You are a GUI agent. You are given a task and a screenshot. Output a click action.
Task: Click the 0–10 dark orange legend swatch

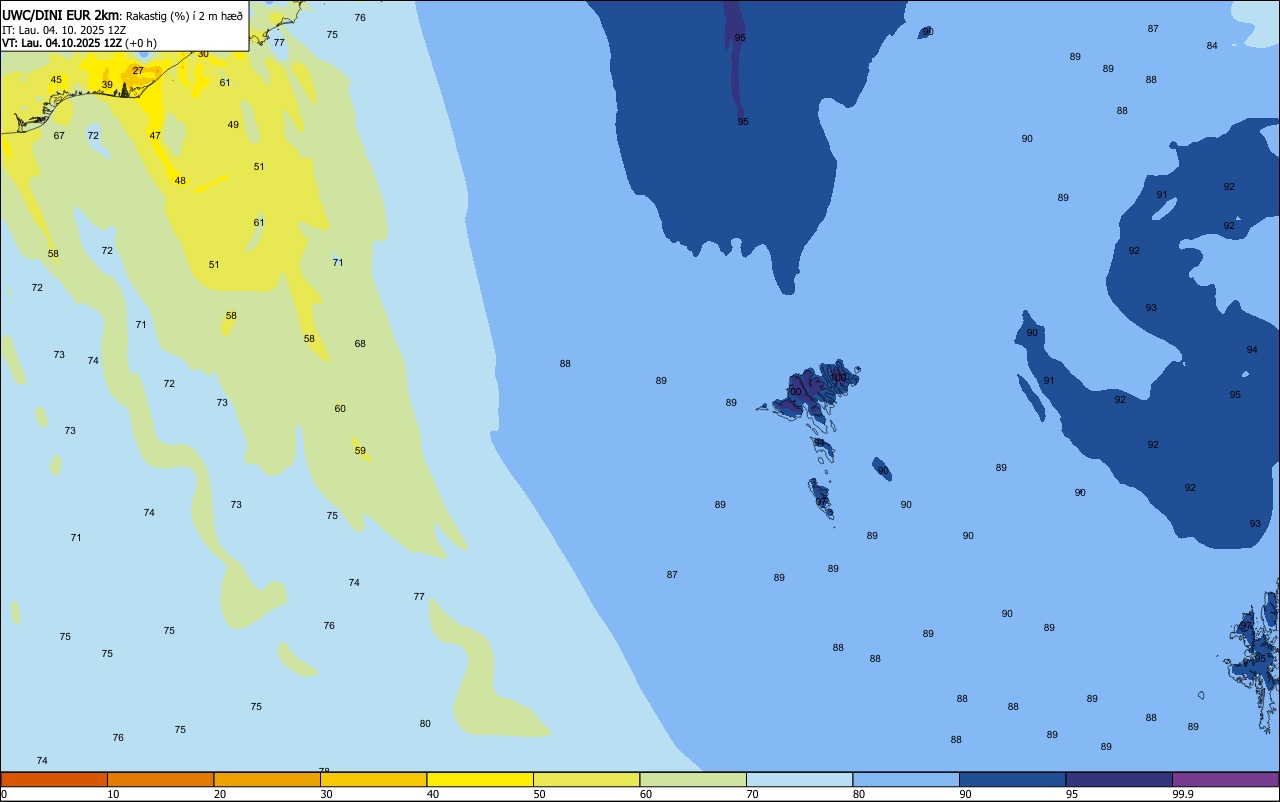click(x=54, y=779)
